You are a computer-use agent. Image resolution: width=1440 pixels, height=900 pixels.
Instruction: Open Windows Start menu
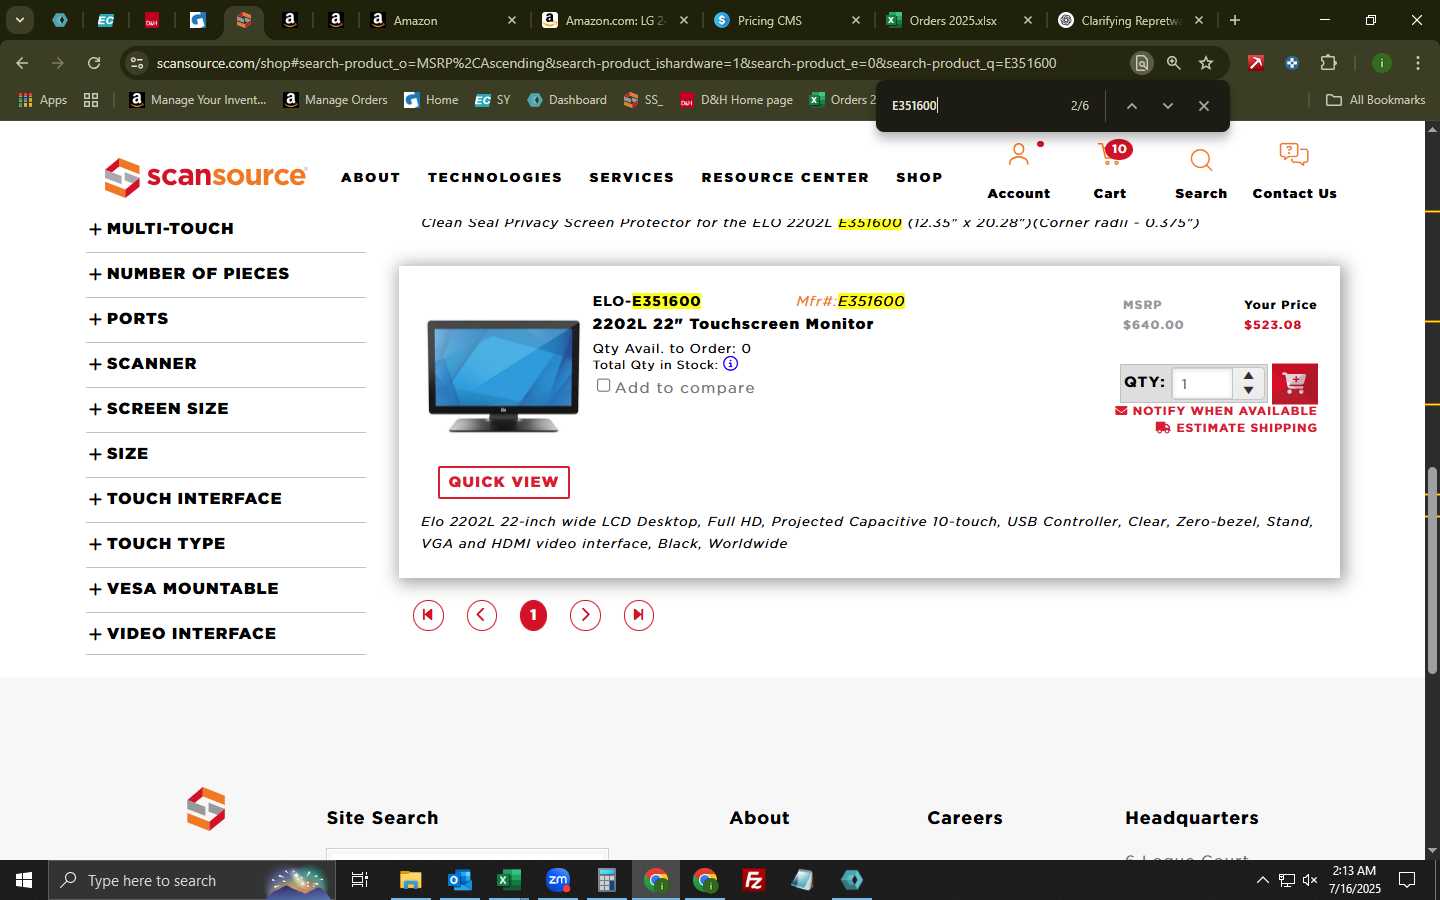click(x=24, y=880)
